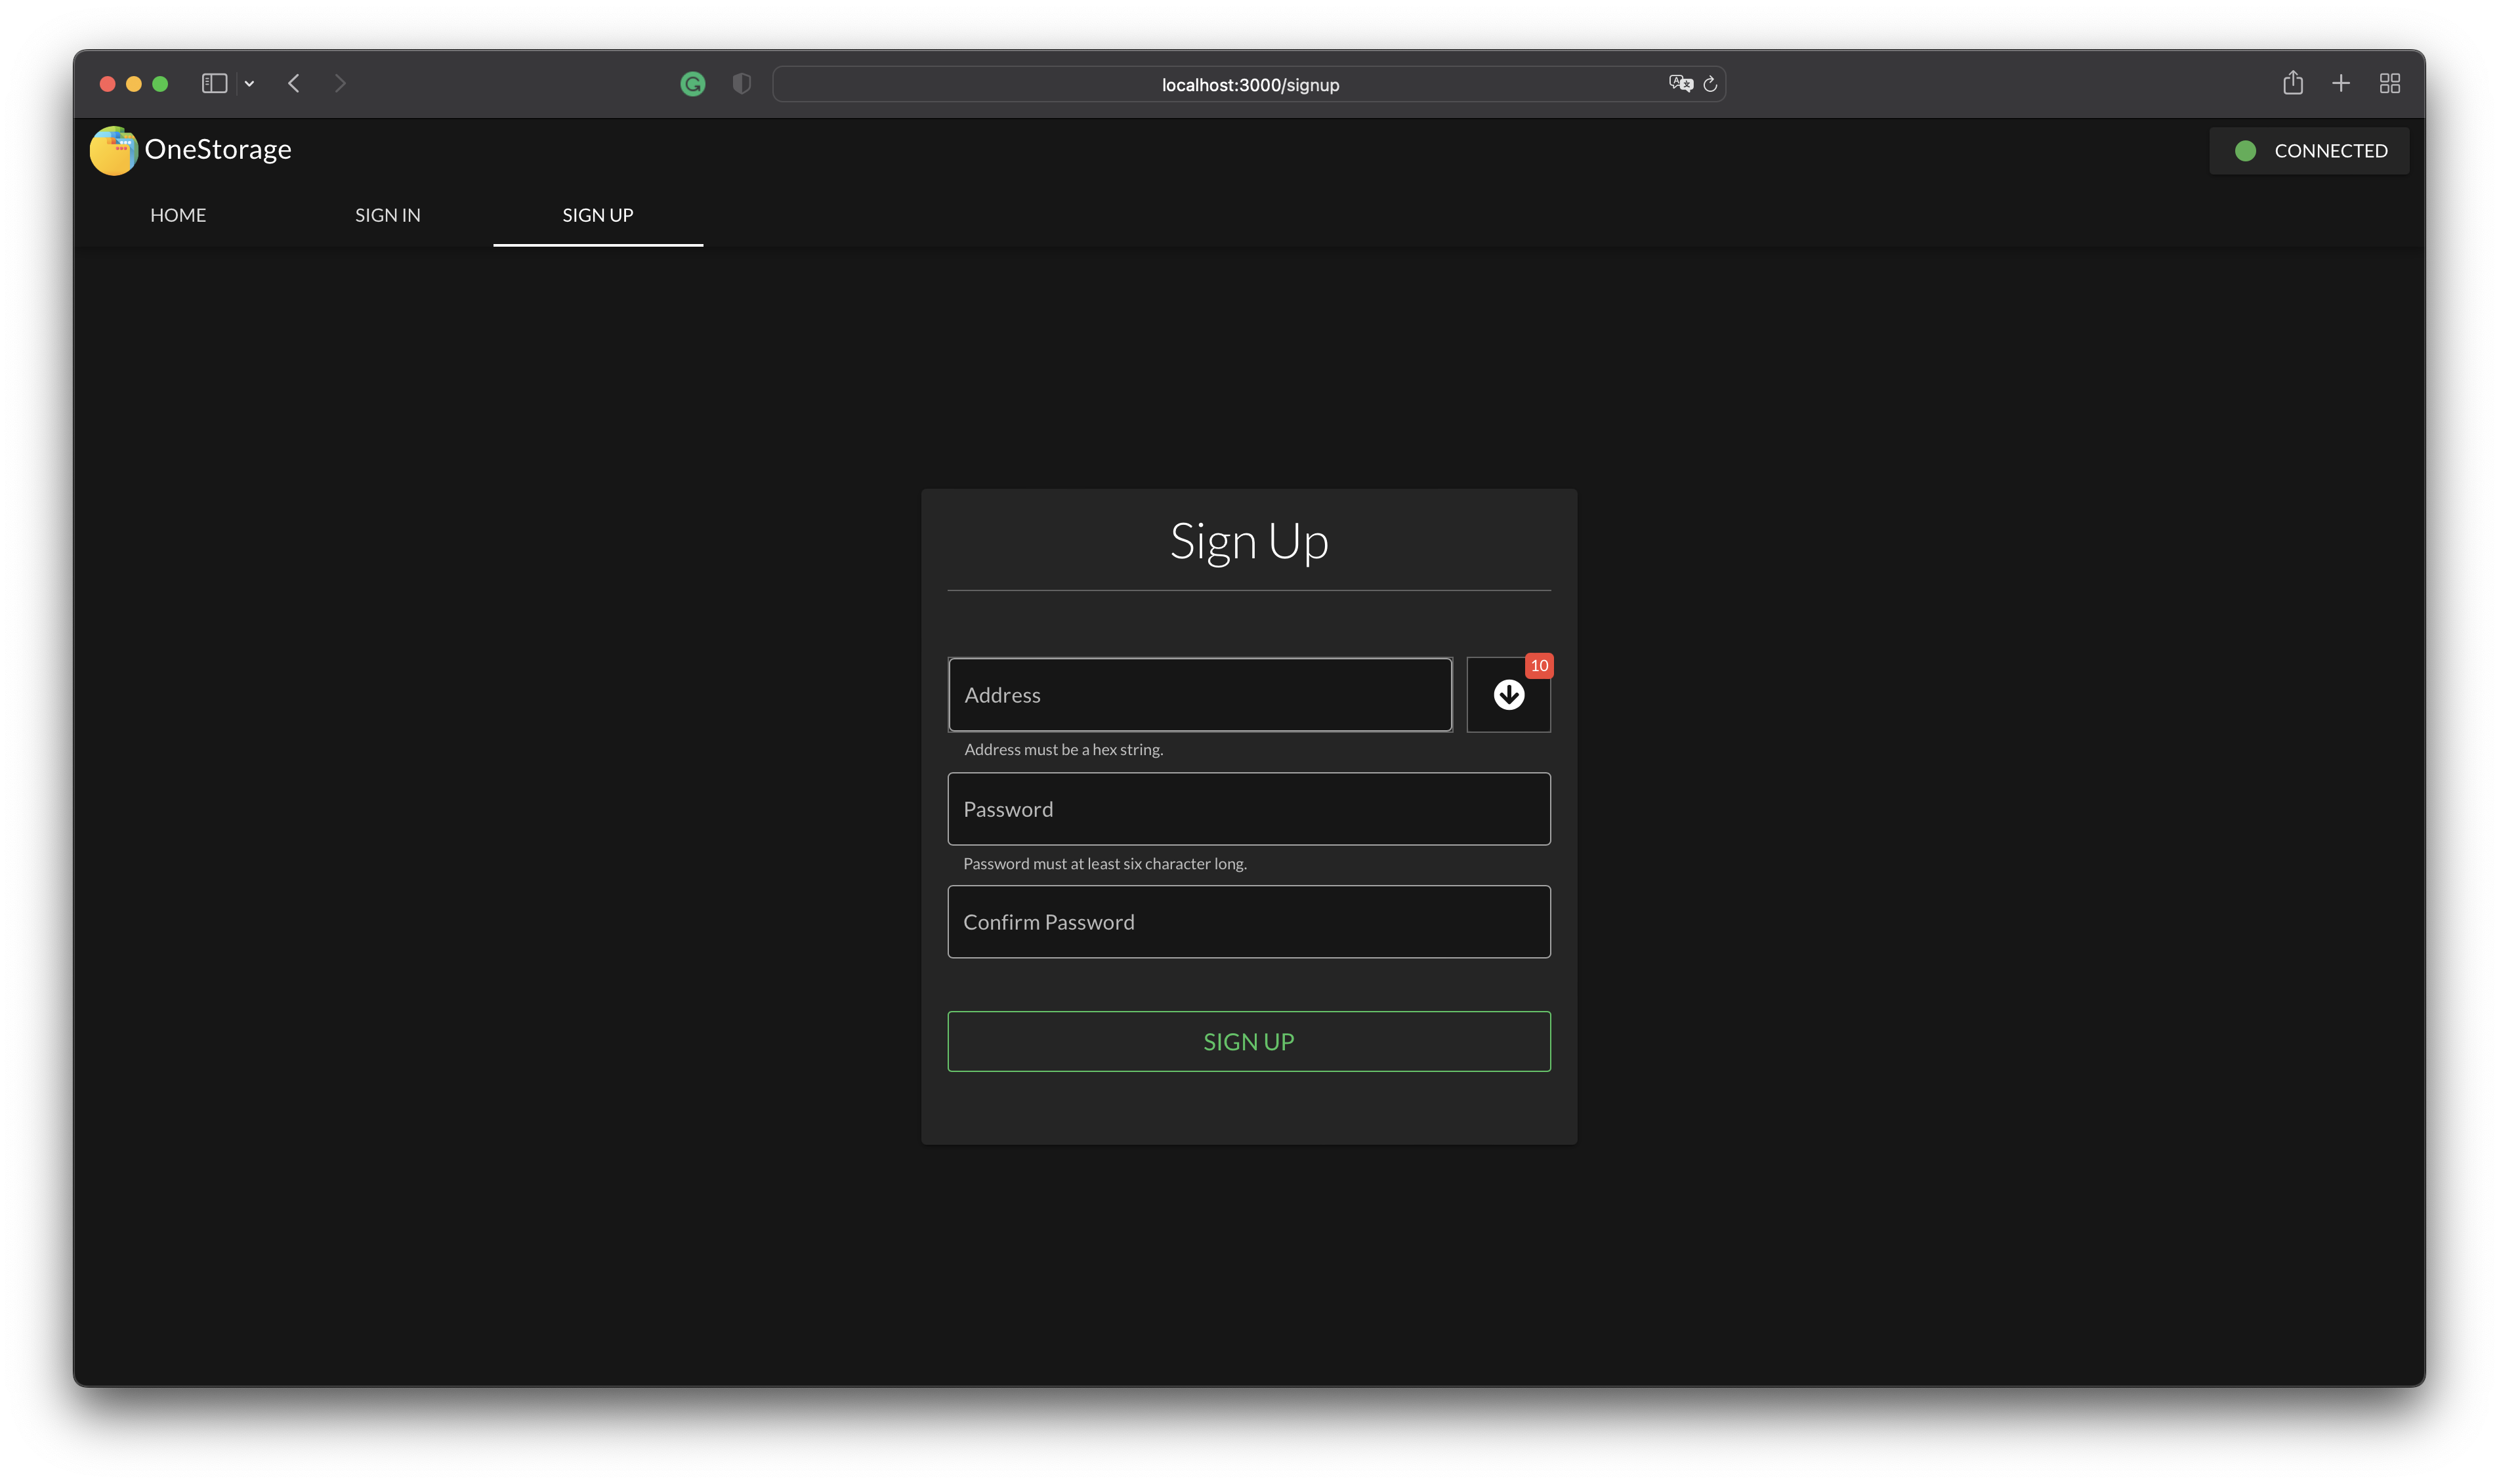
Task: Click the Grammarly extension icon
Action: tap(692, 84)
